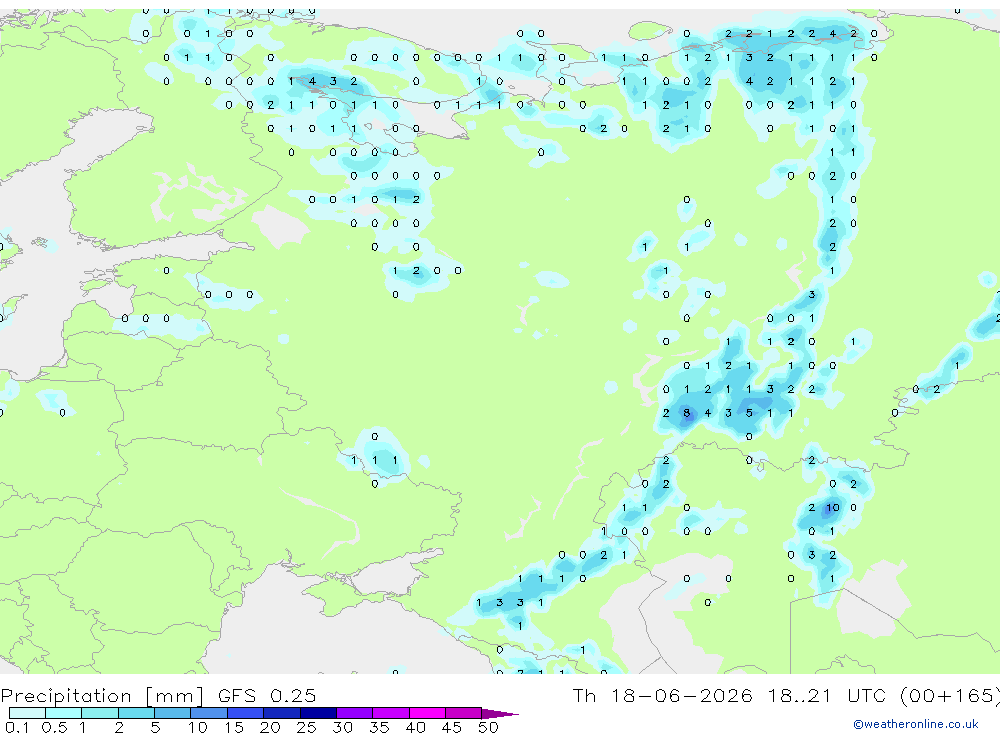
Task: Click the legend label 25
Action: tap(306, 727)
